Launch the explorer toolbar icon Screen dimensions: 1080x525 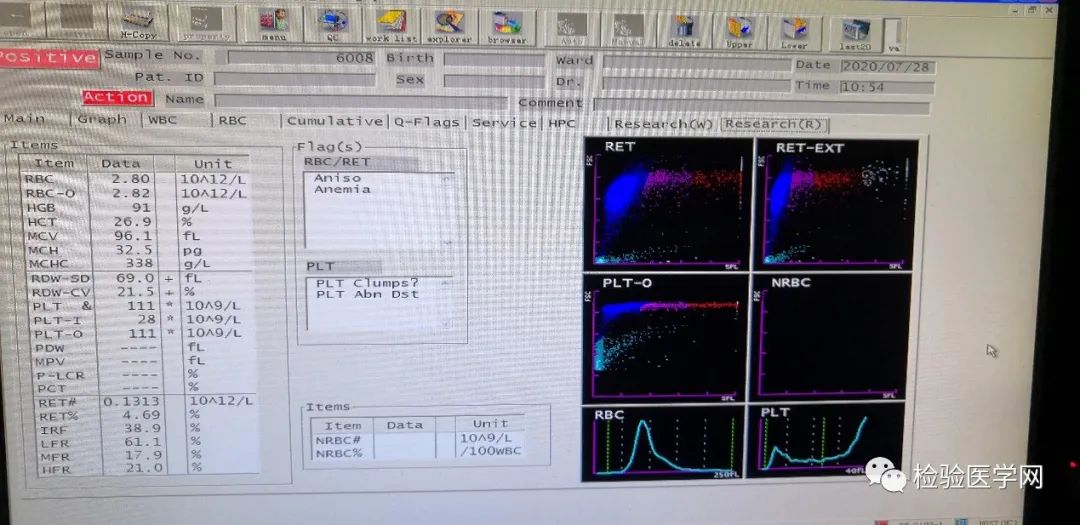click(x=448, y=27)
